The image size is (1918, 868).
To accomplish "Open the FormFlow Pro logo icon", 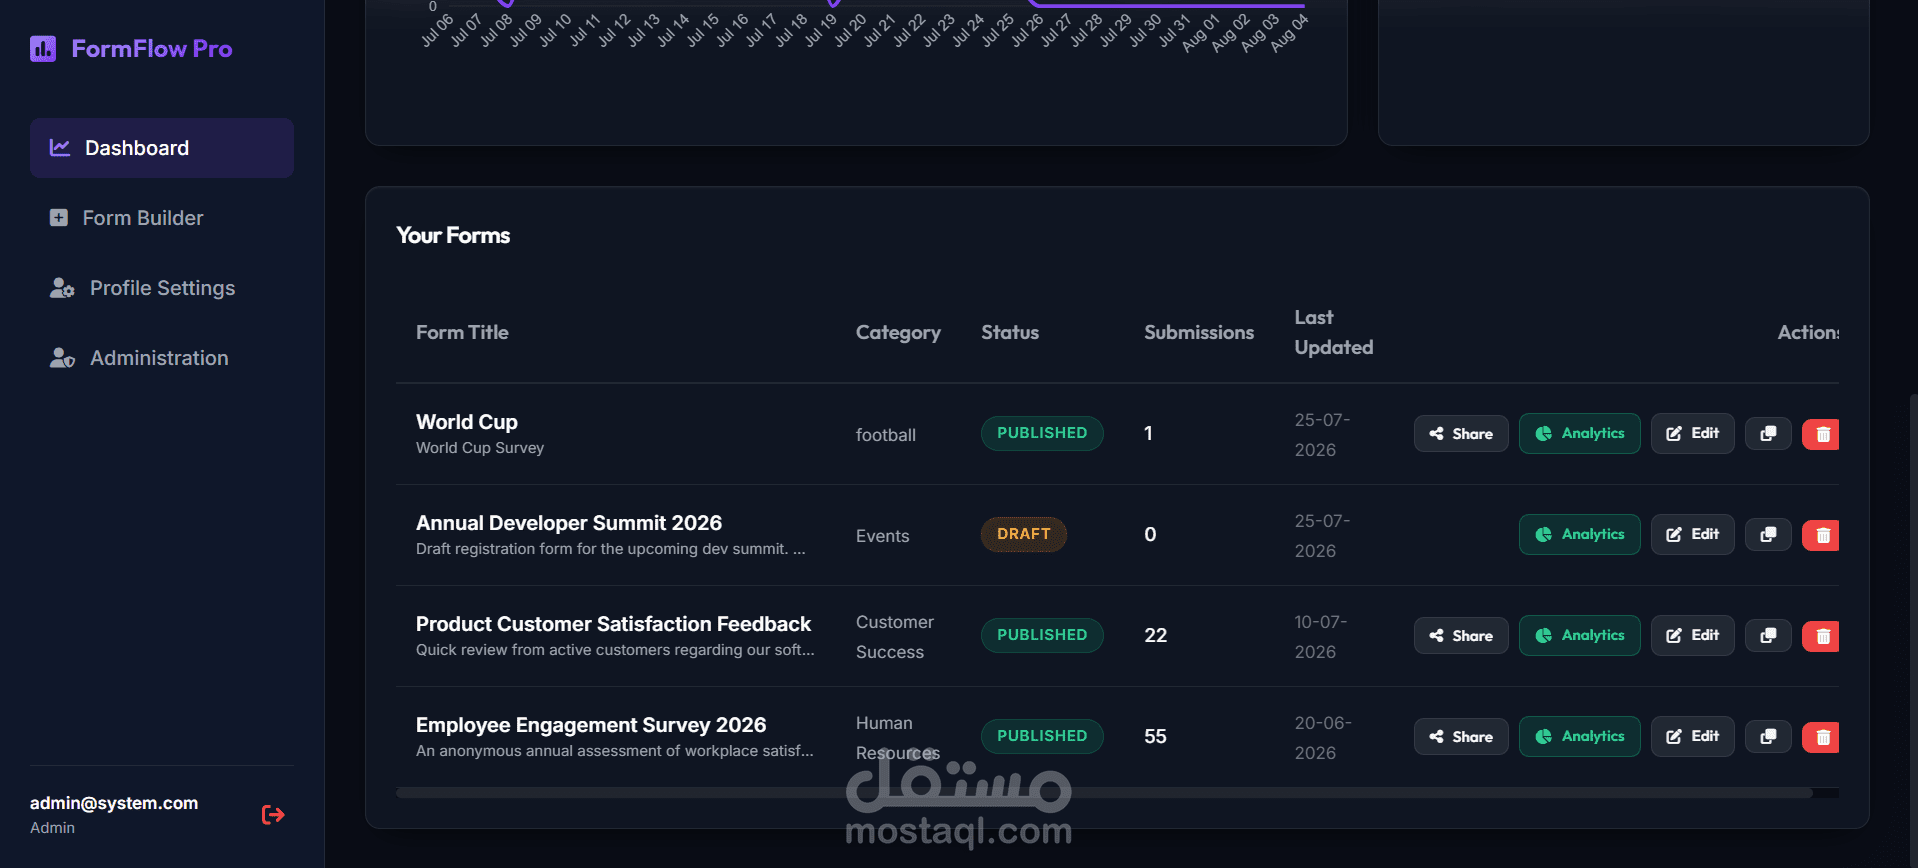I will tap(43, 49).
